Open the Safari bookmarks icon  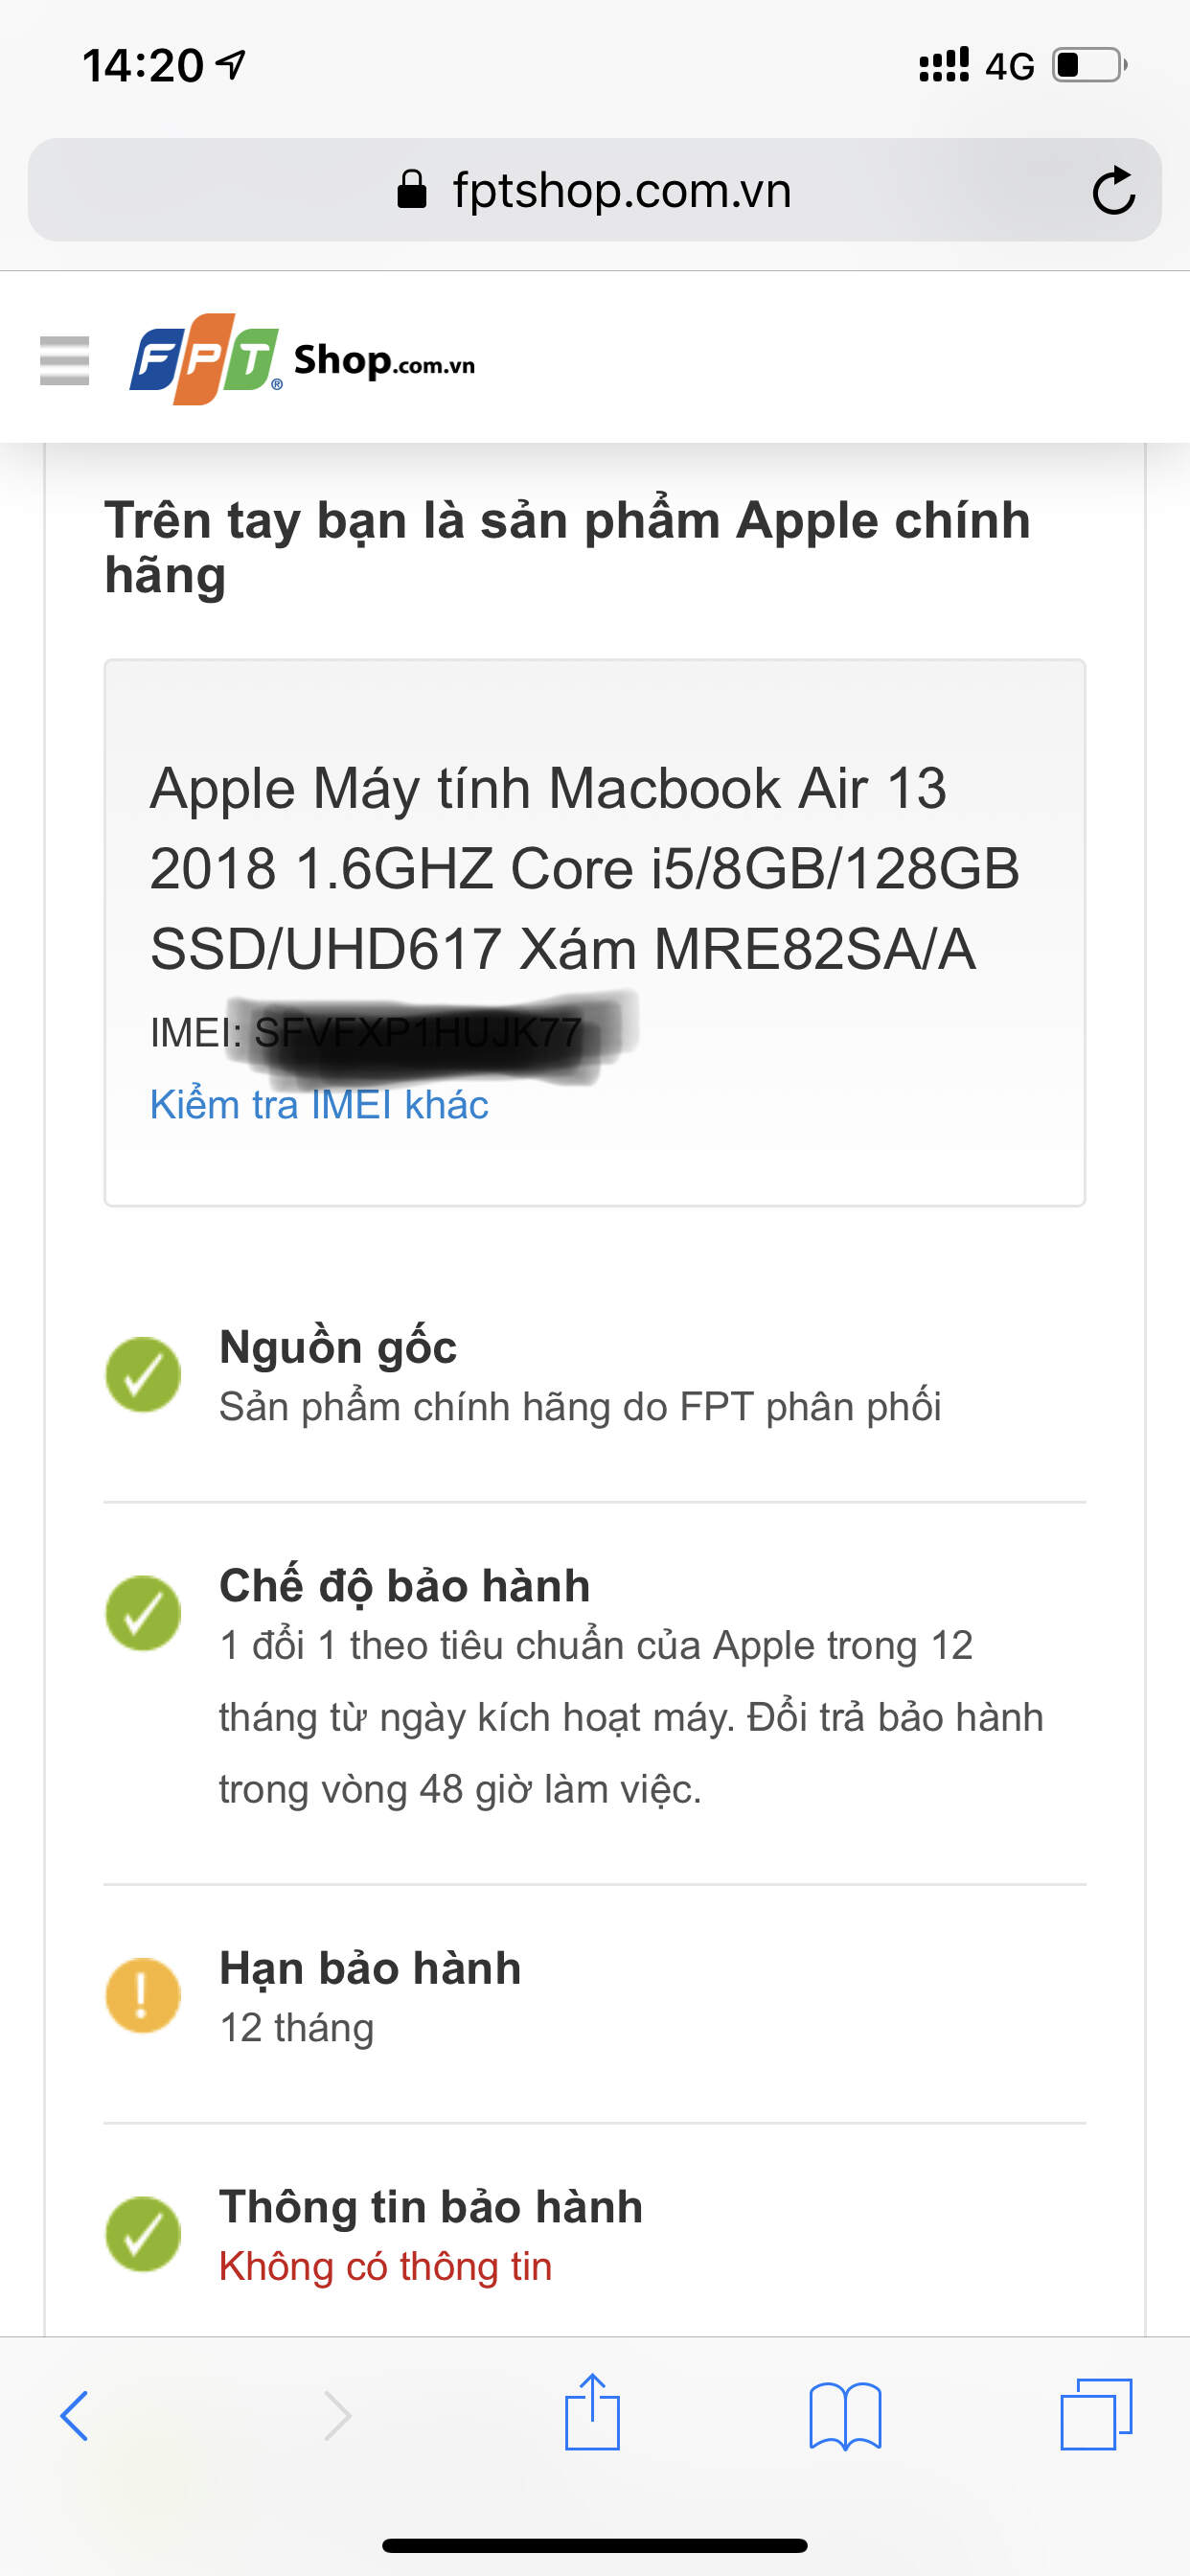pos(845,2415)
